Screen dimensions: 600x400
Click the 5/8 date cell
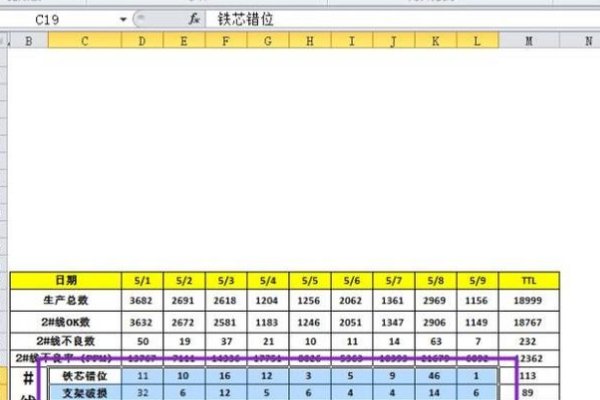[x=435, y=281]
